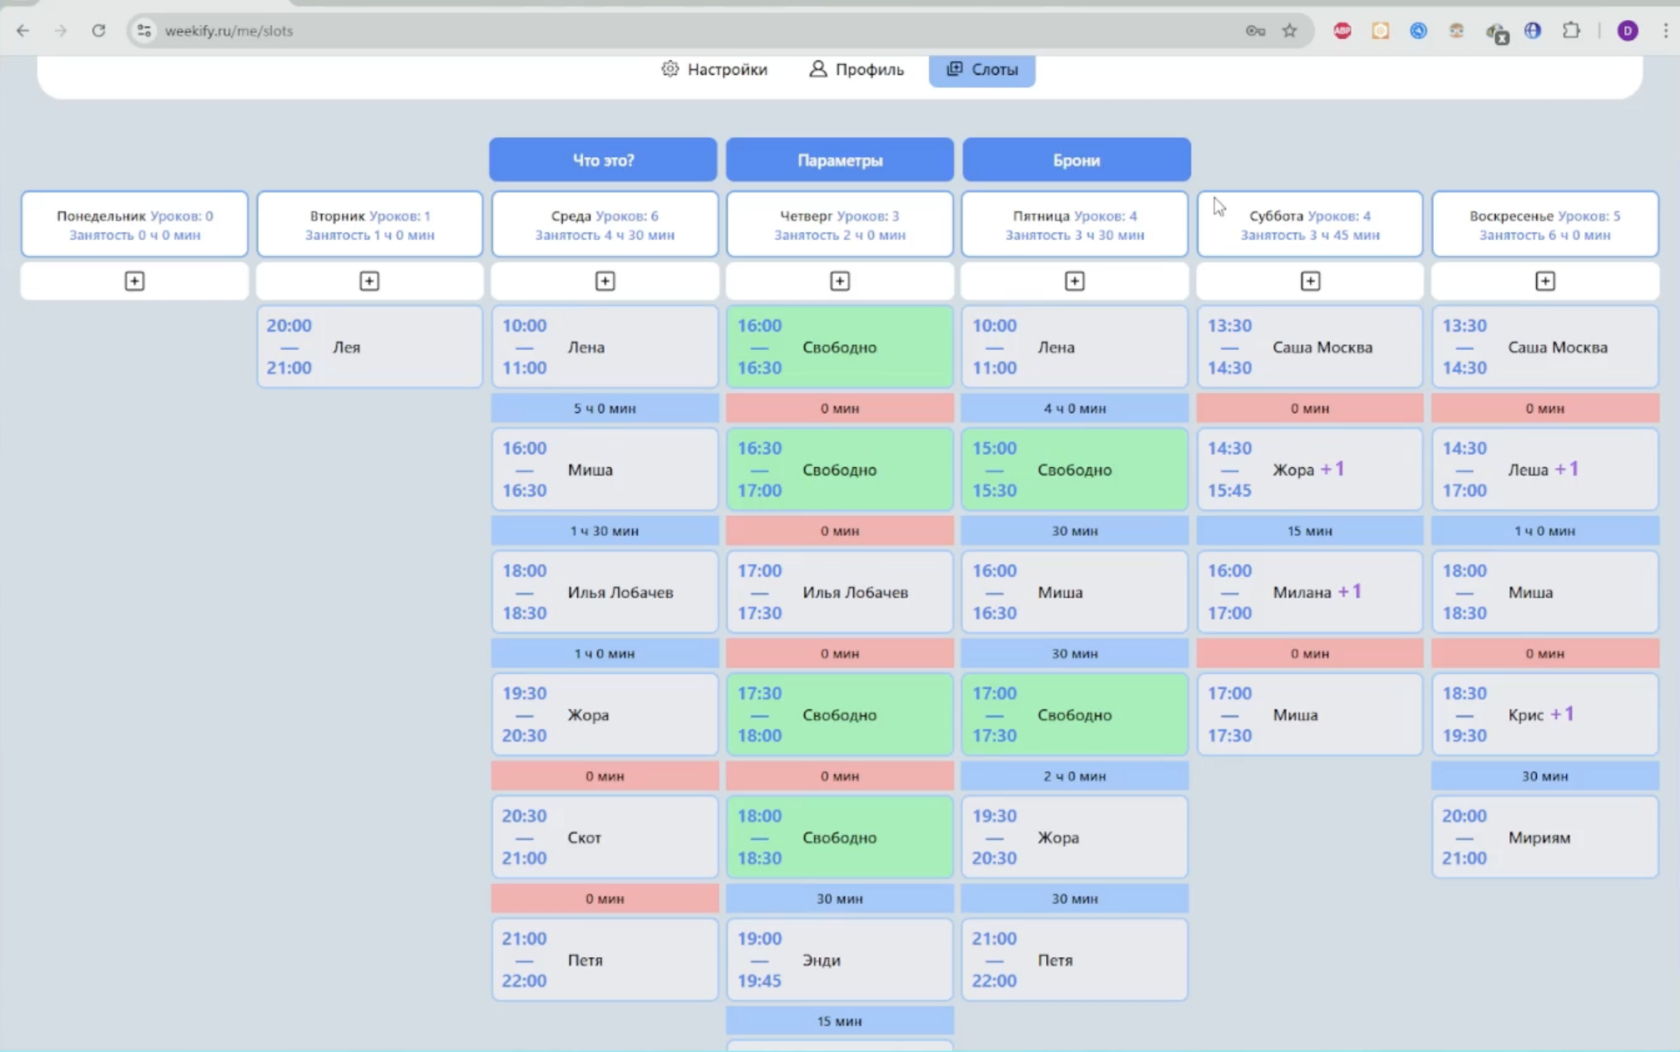This screenshot has width=1680, height=1052.
Task: Select the Четверг day header
Action: tap(840, 224)
